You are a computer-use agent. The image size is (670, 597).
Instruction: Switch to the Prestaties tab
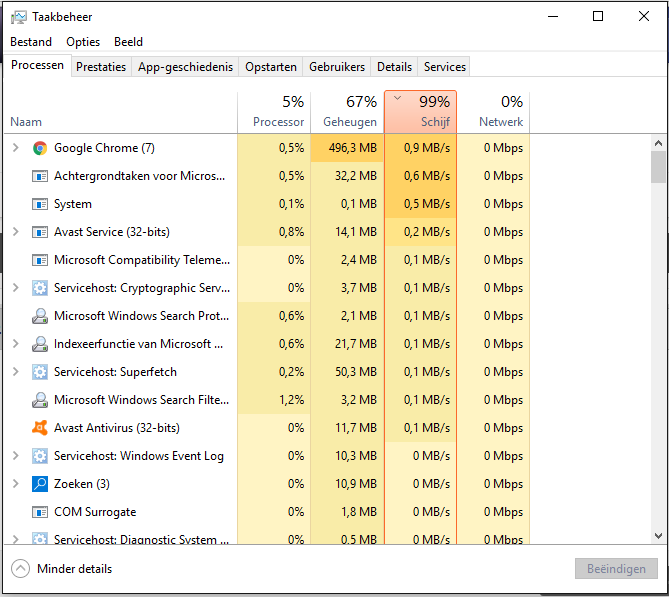(101, 67)
